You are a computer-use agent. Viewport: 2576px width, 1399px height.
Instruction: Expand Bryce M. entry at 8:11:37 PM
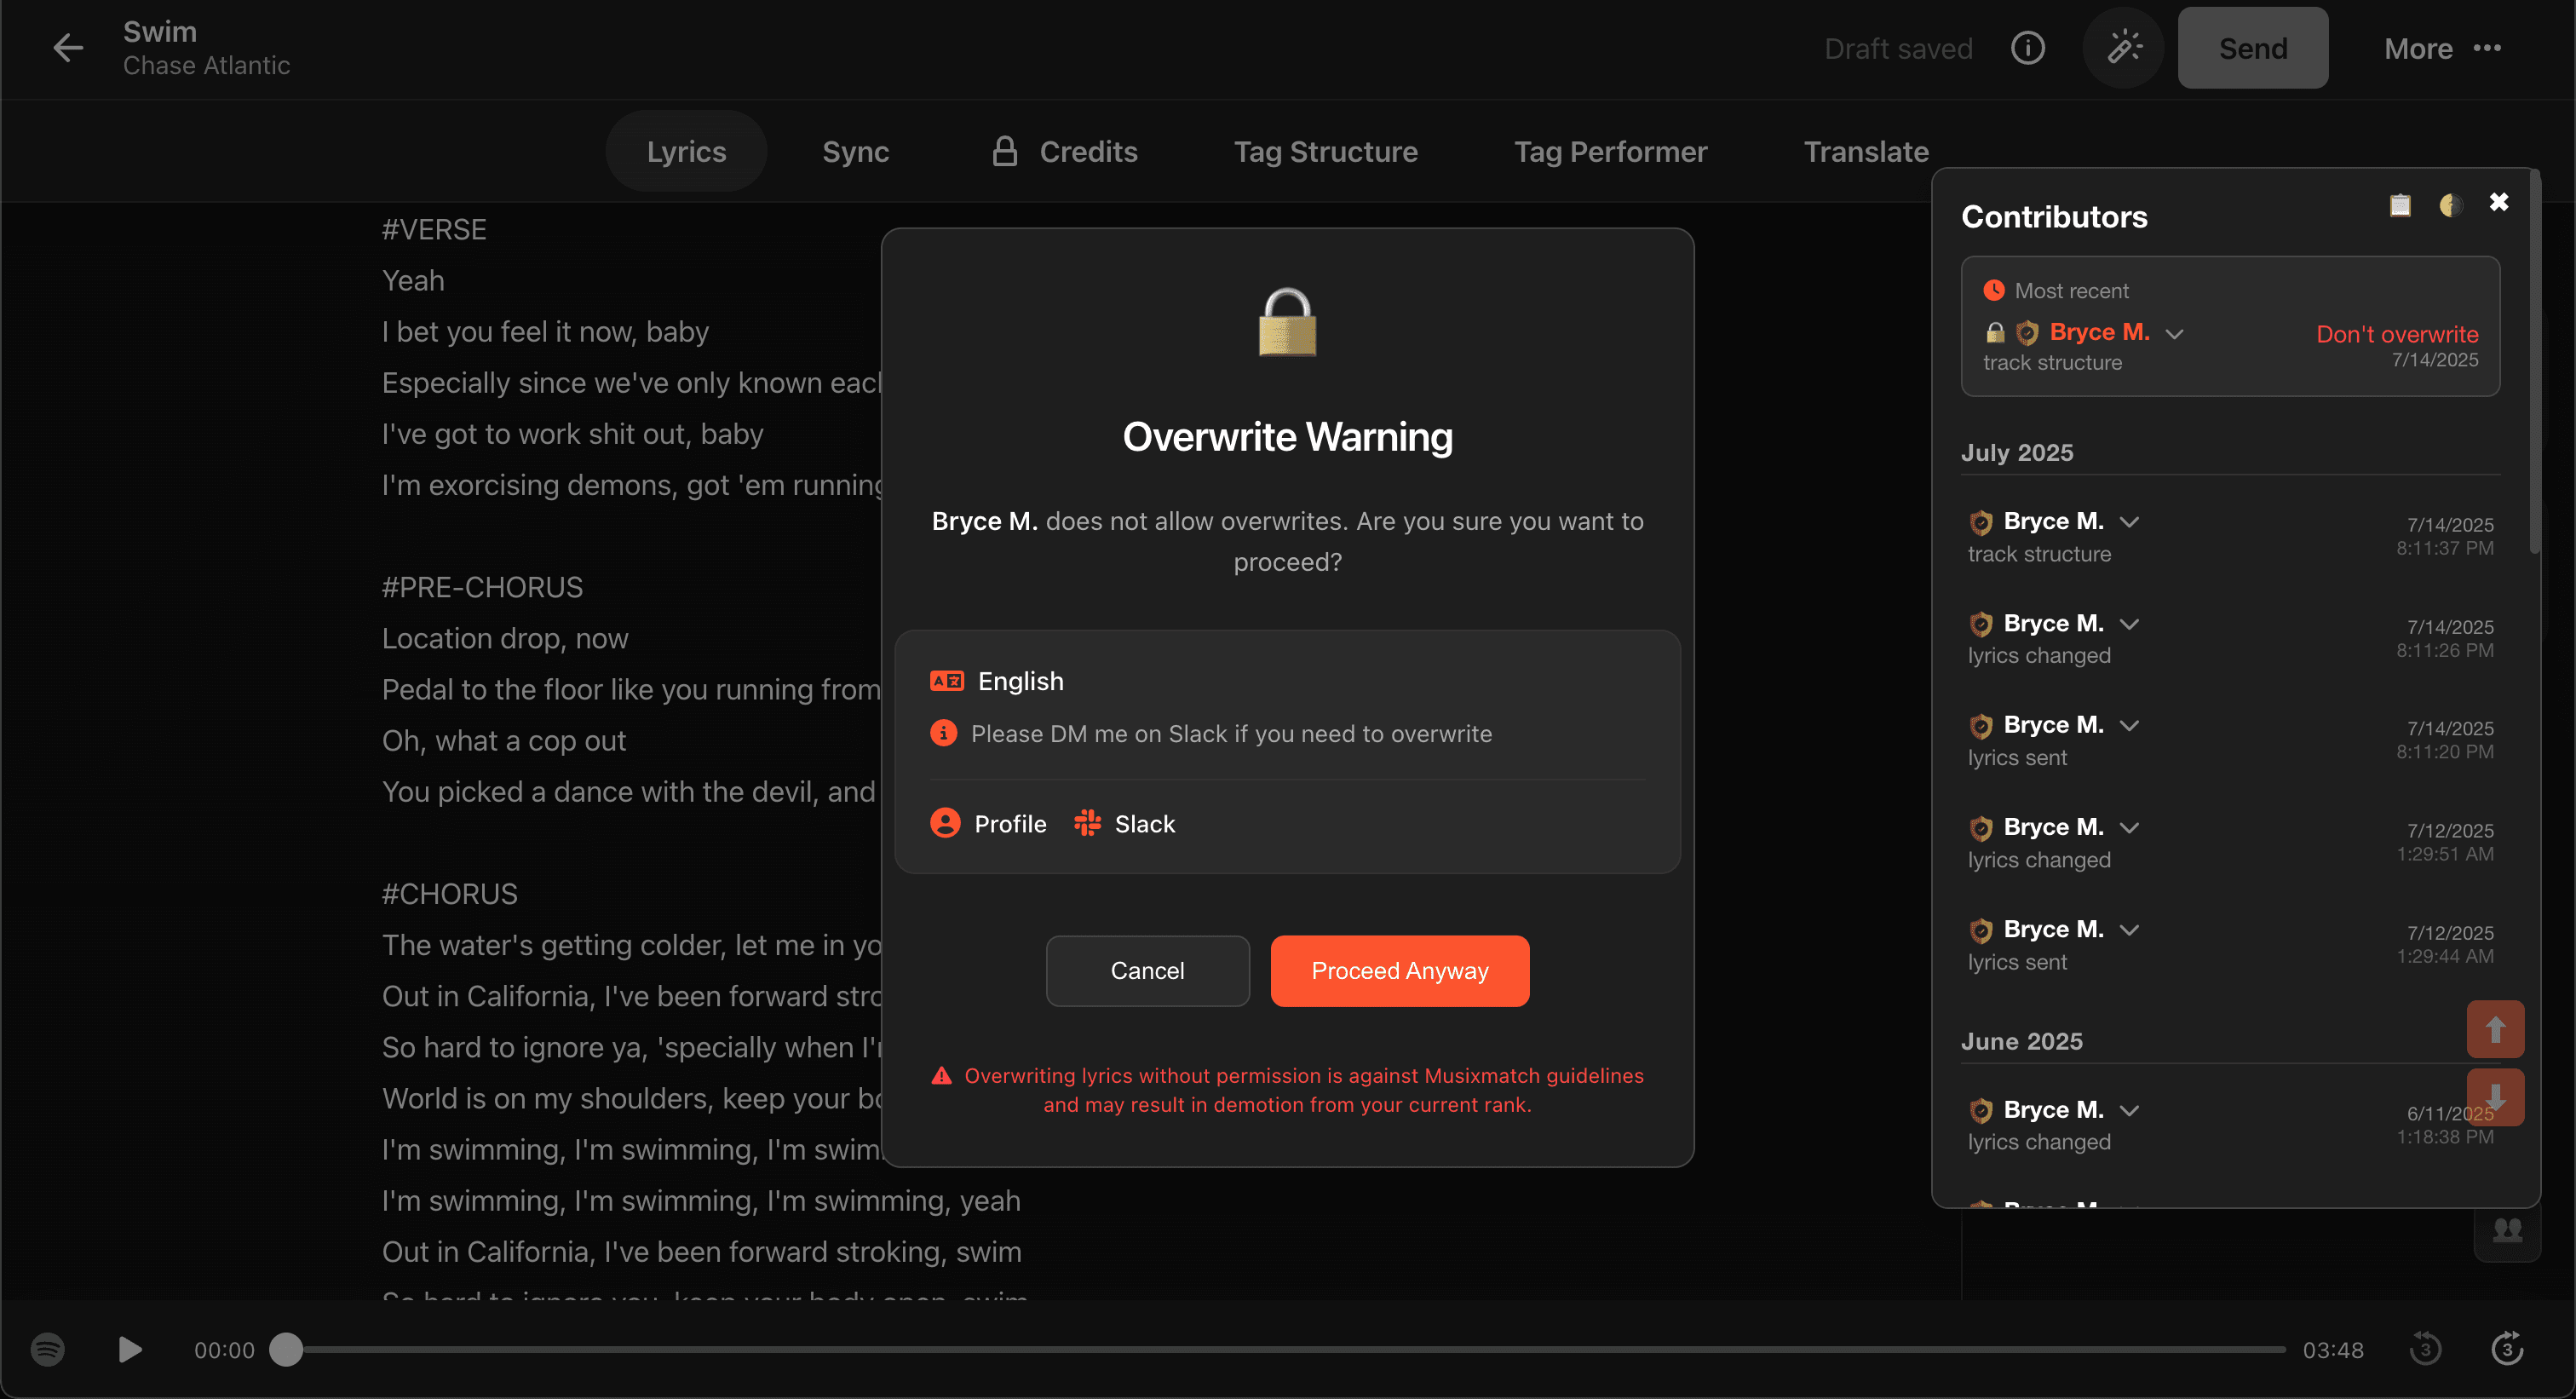pyautogui.click(x=2129, y=522)
